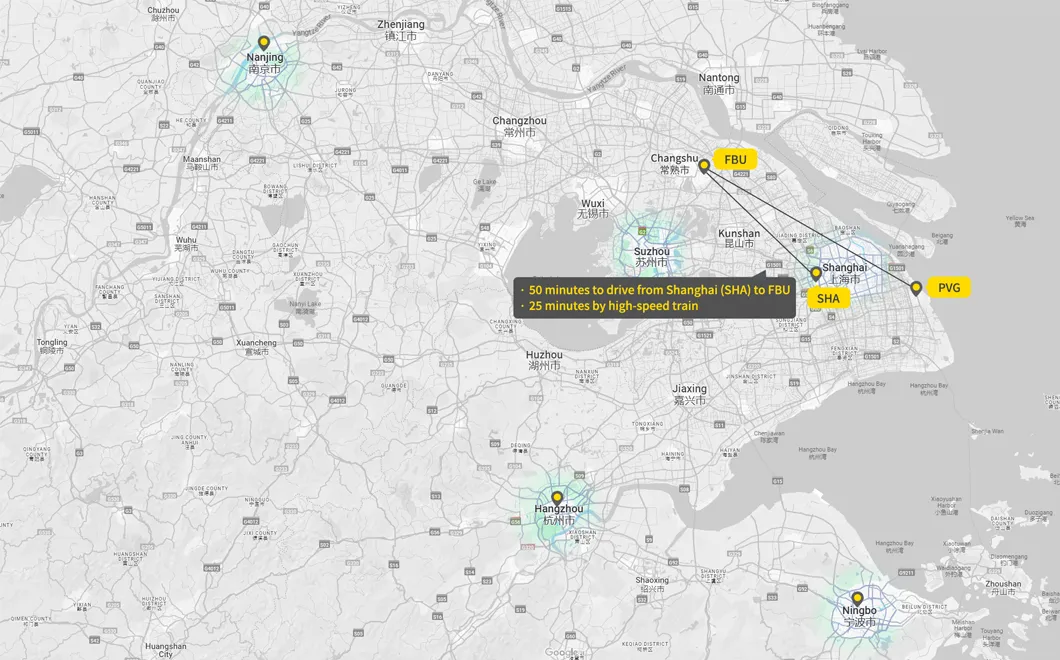Click the drive-time info tooltip box
The width and height of the screenshot is (1060, 660).
click(x=654, y=297)
